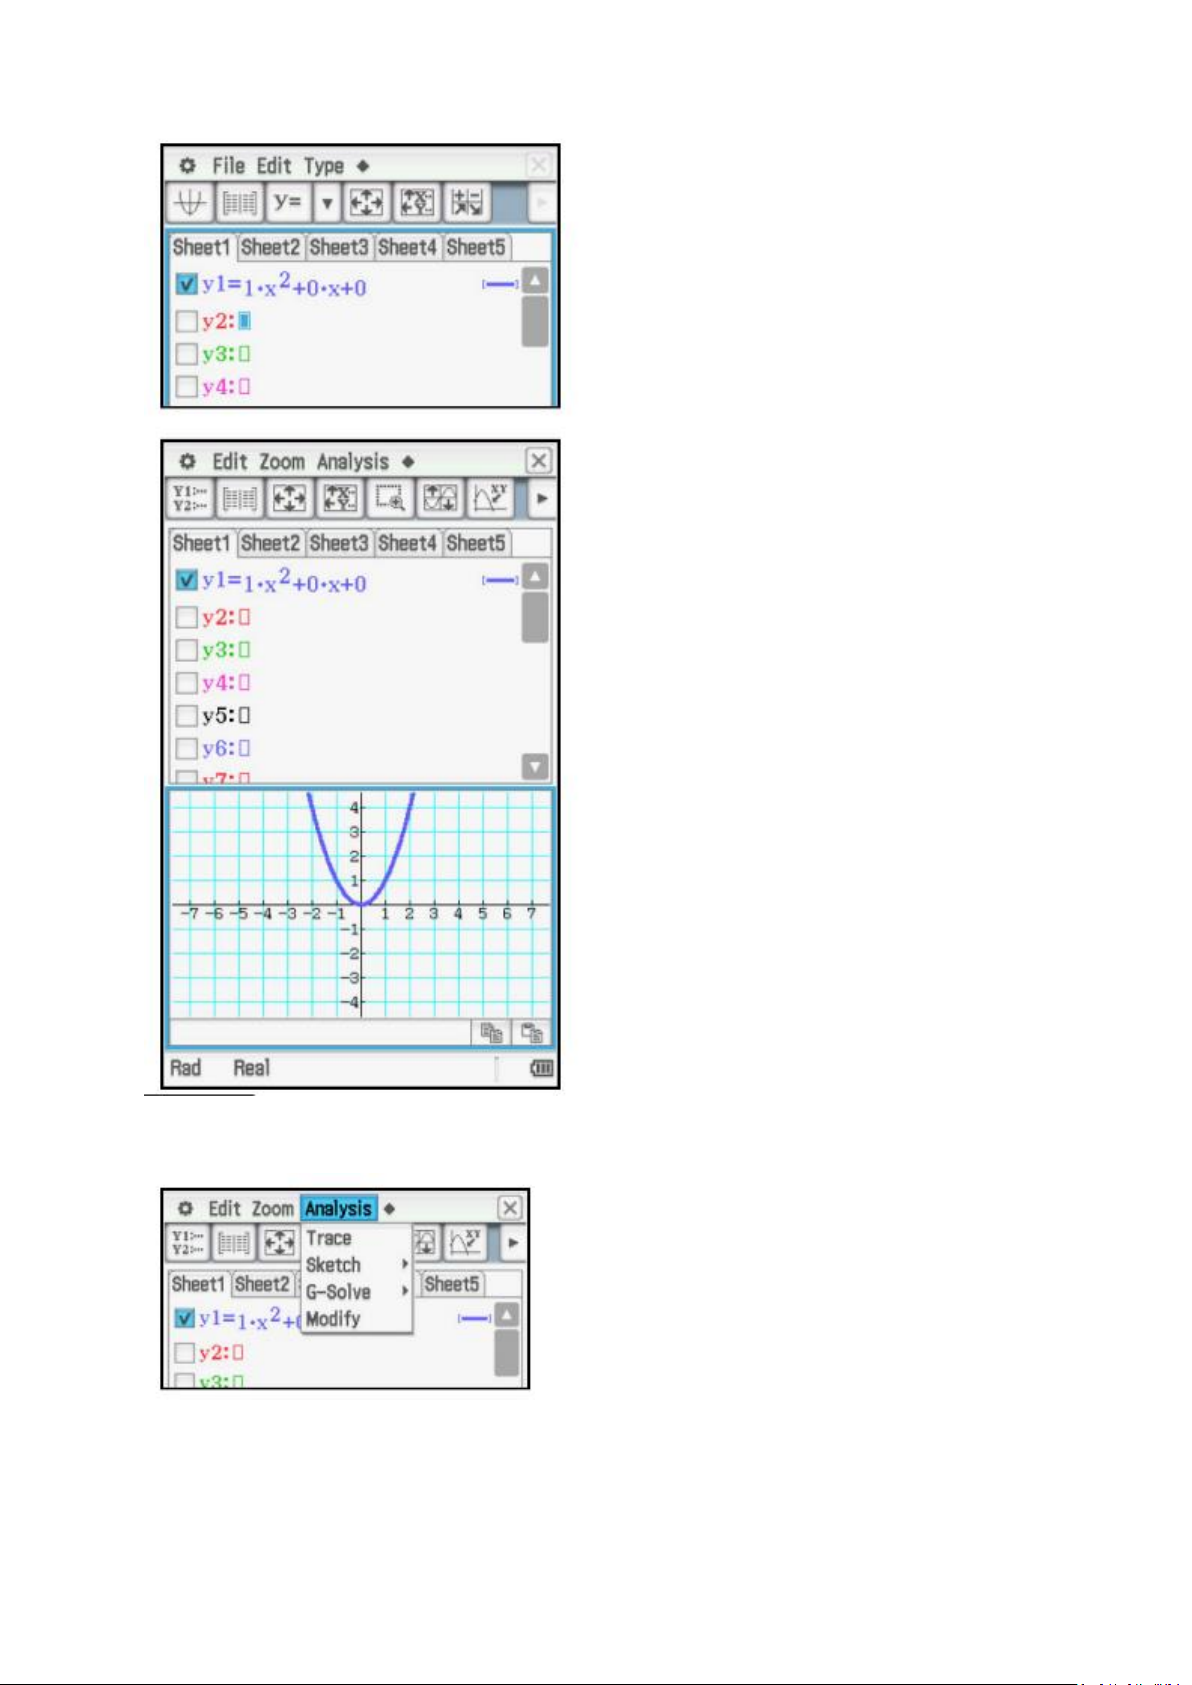The height and width of the screenshot is (1685, 1192).
Task: Click the y1 line style swatch in top window
Action: (500, 285)
